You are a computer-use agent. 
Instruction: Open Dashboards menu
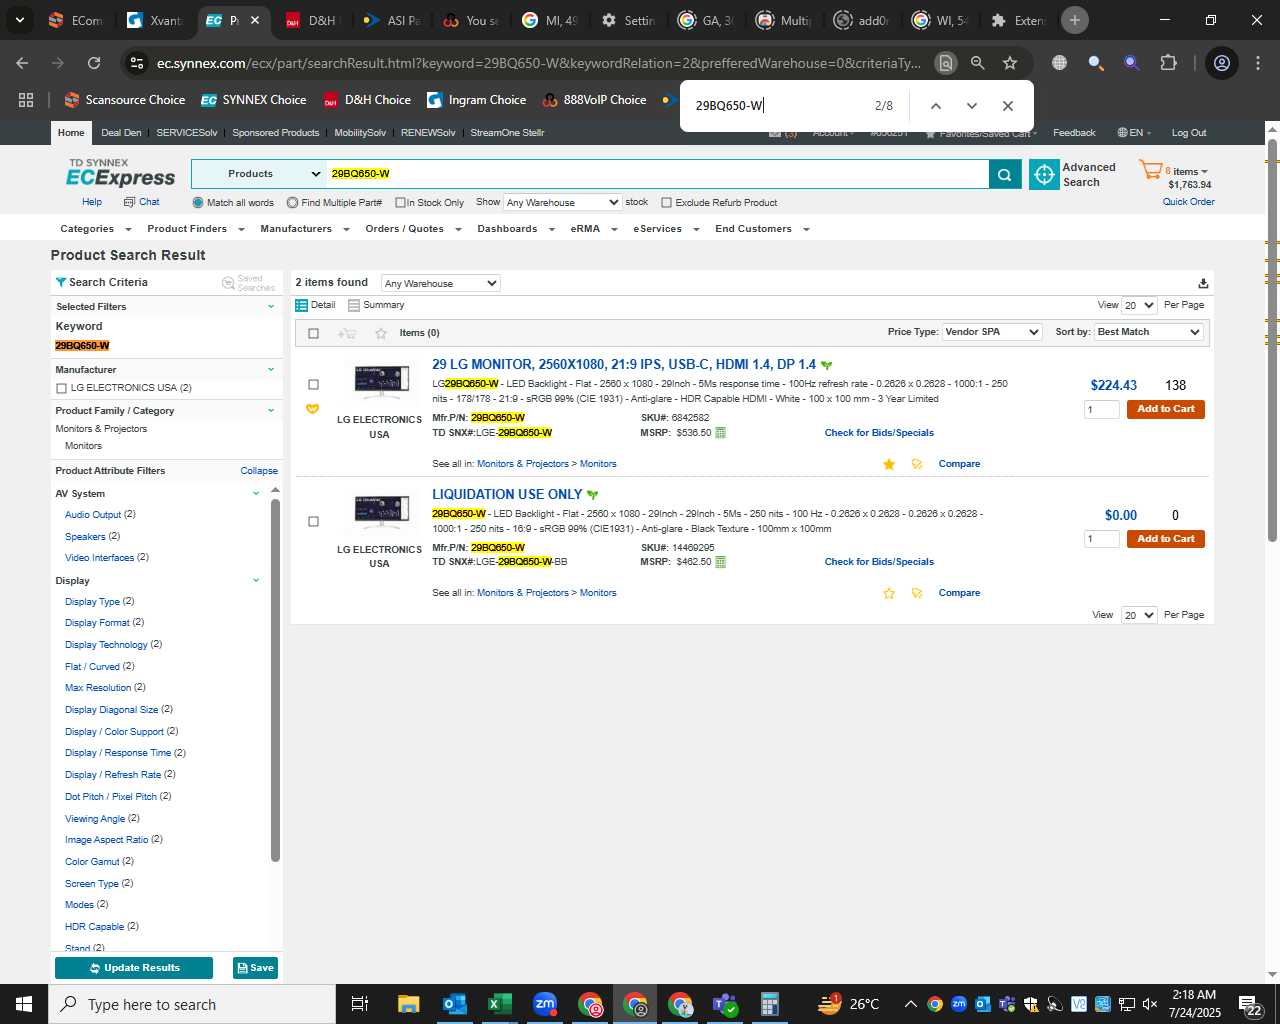[x=515, y=229]
